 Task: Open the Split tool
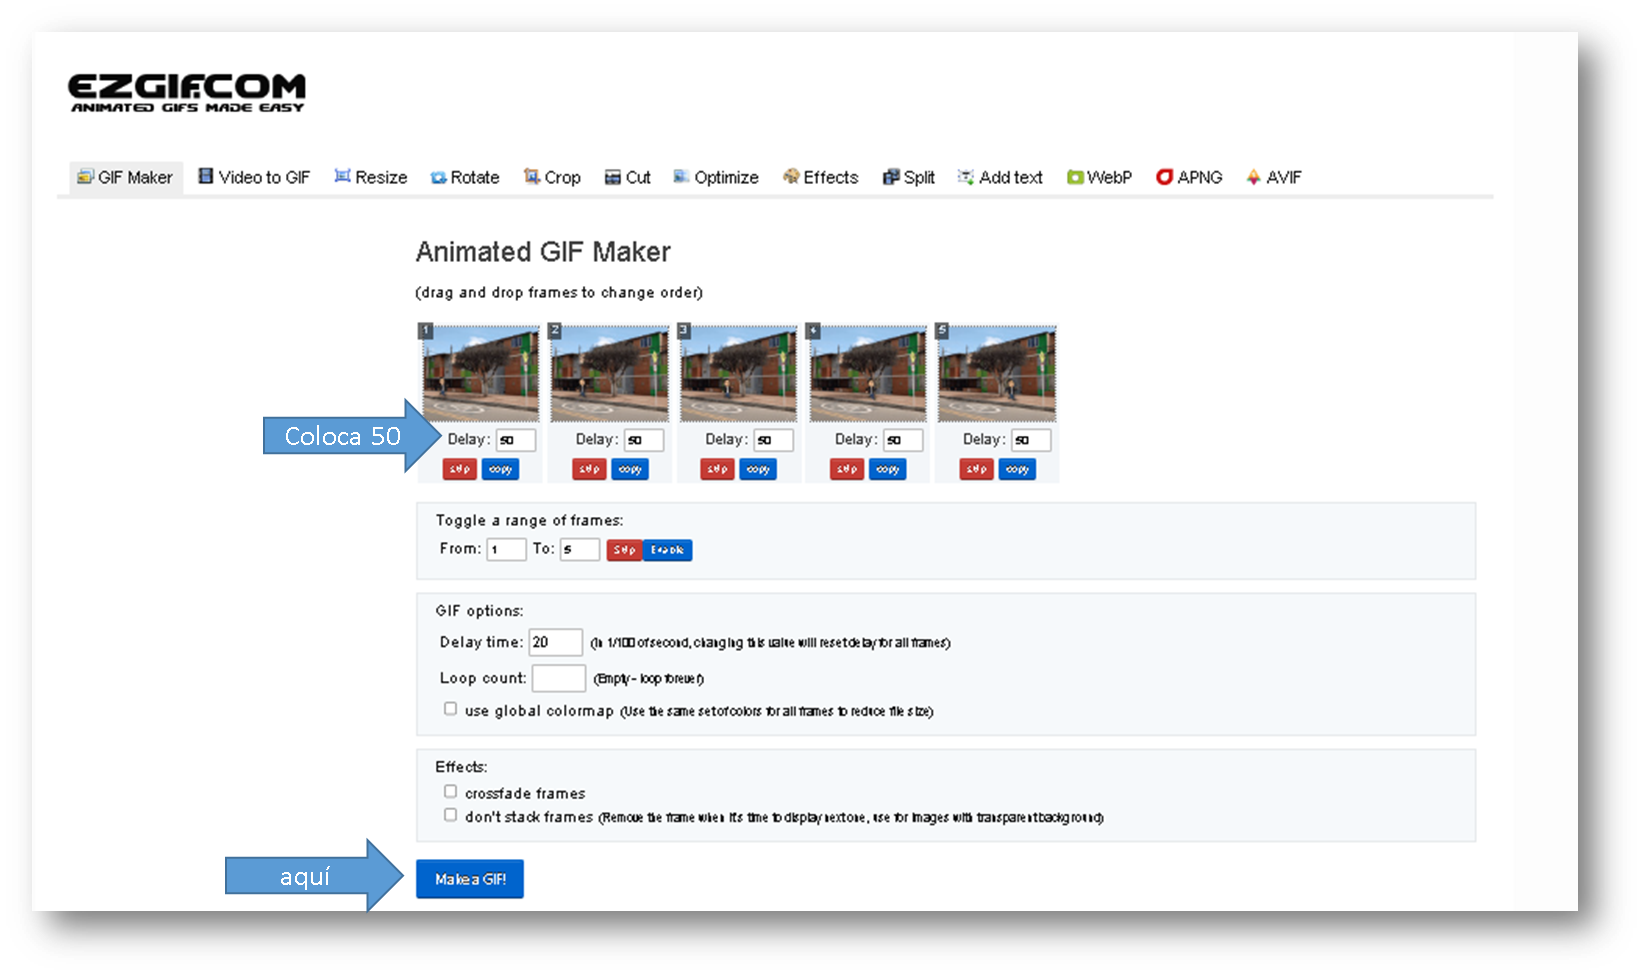[909, 177]
